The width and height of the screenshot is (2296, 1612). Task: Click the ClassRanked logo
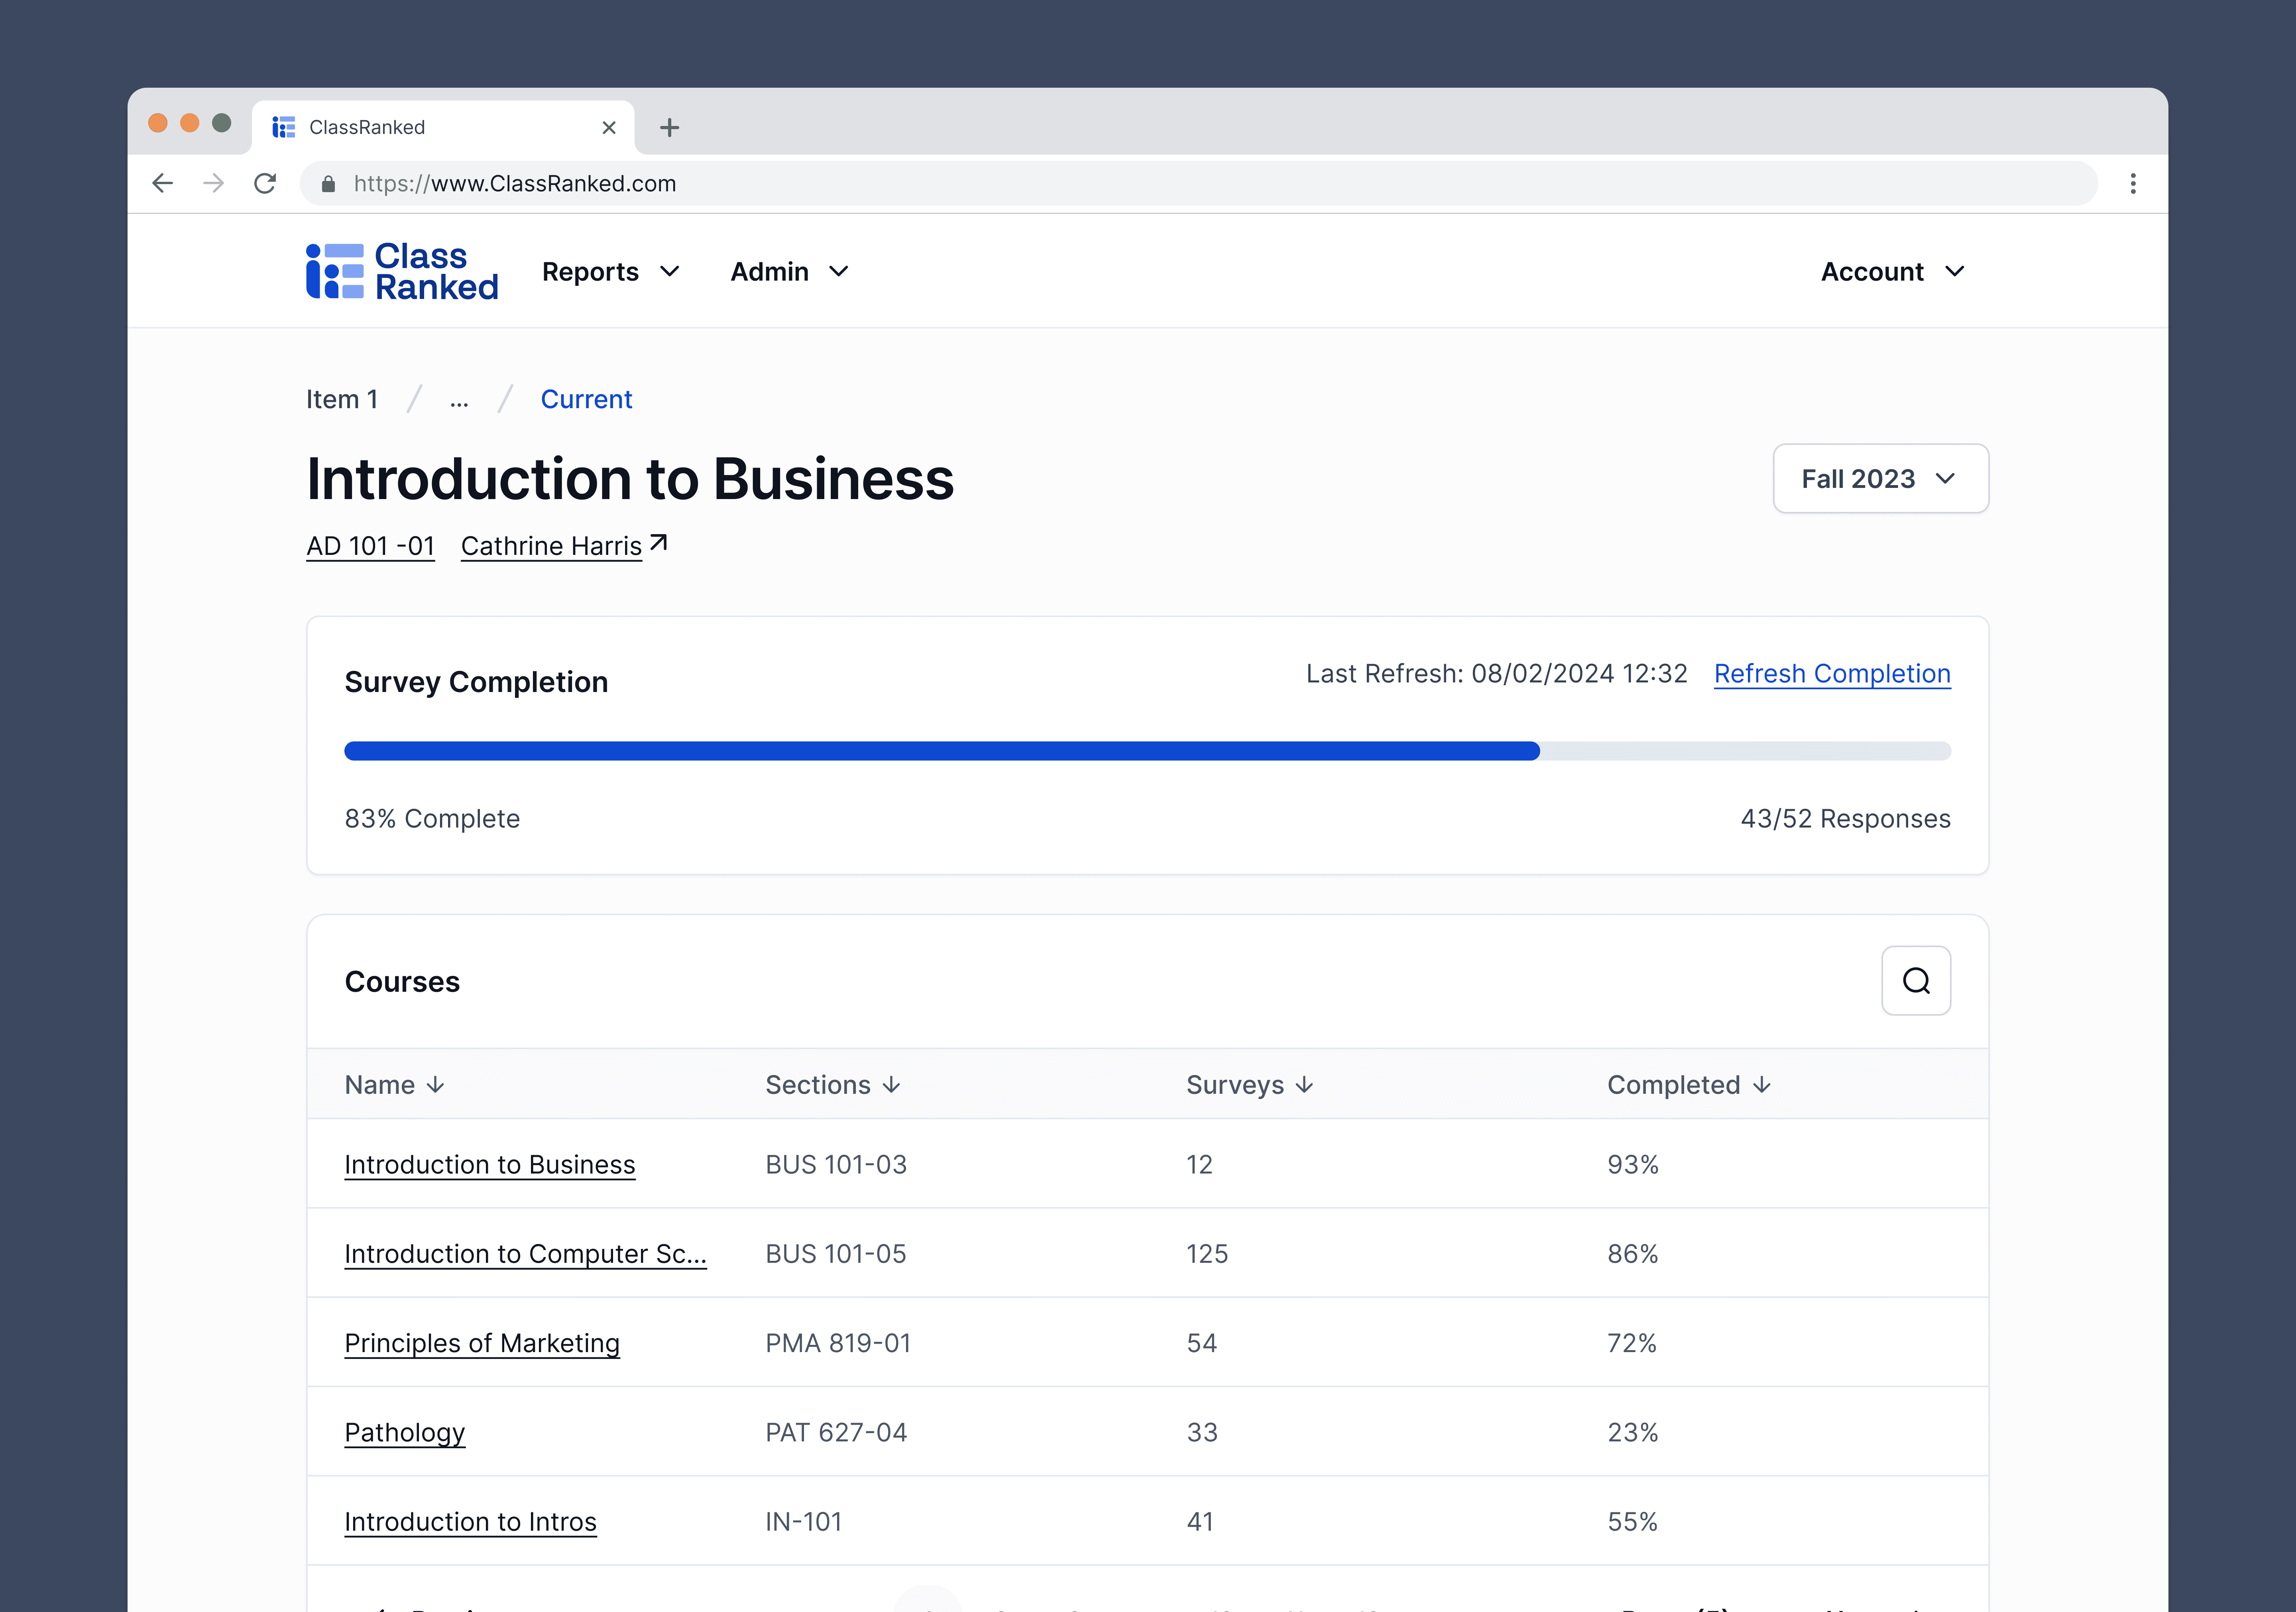click(402, 271)
